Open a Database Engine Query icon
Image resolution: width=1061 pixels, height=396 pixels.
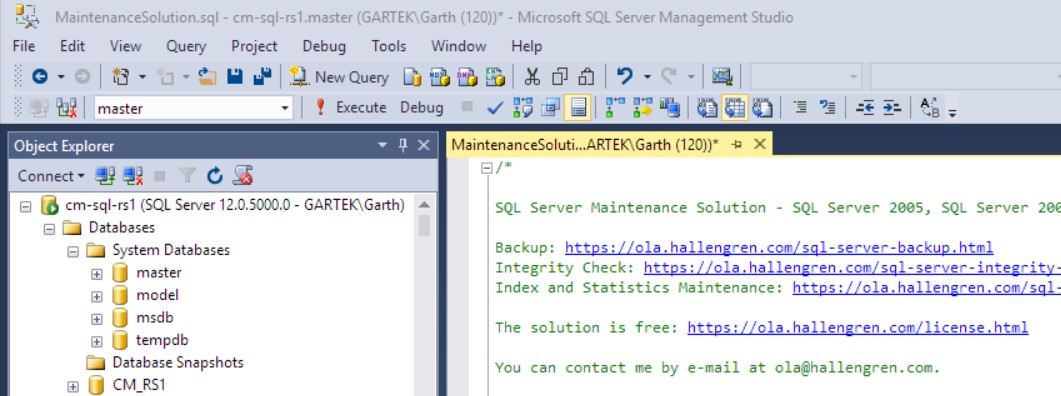click(411, 78)
